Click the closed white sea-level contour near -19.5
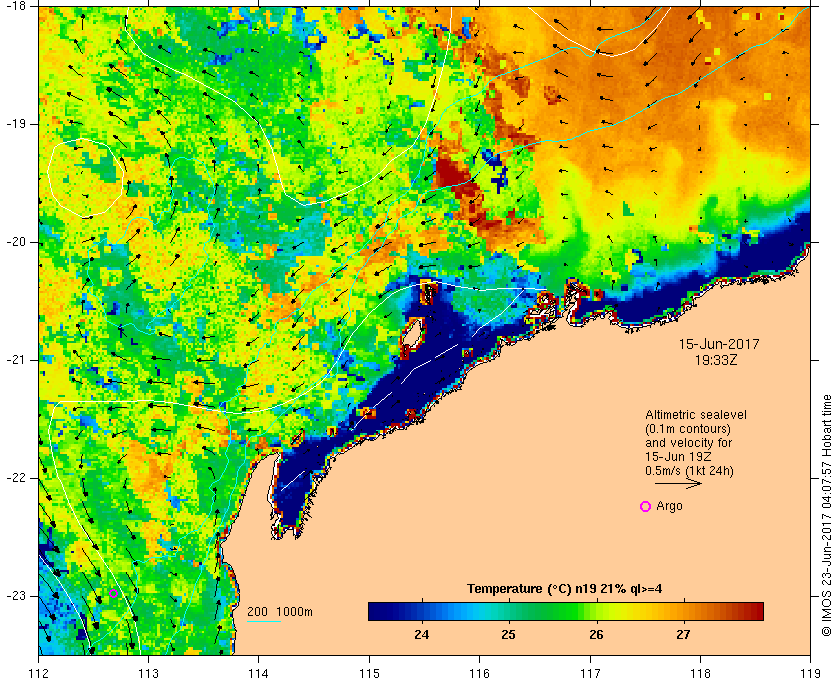 (86, 178)
